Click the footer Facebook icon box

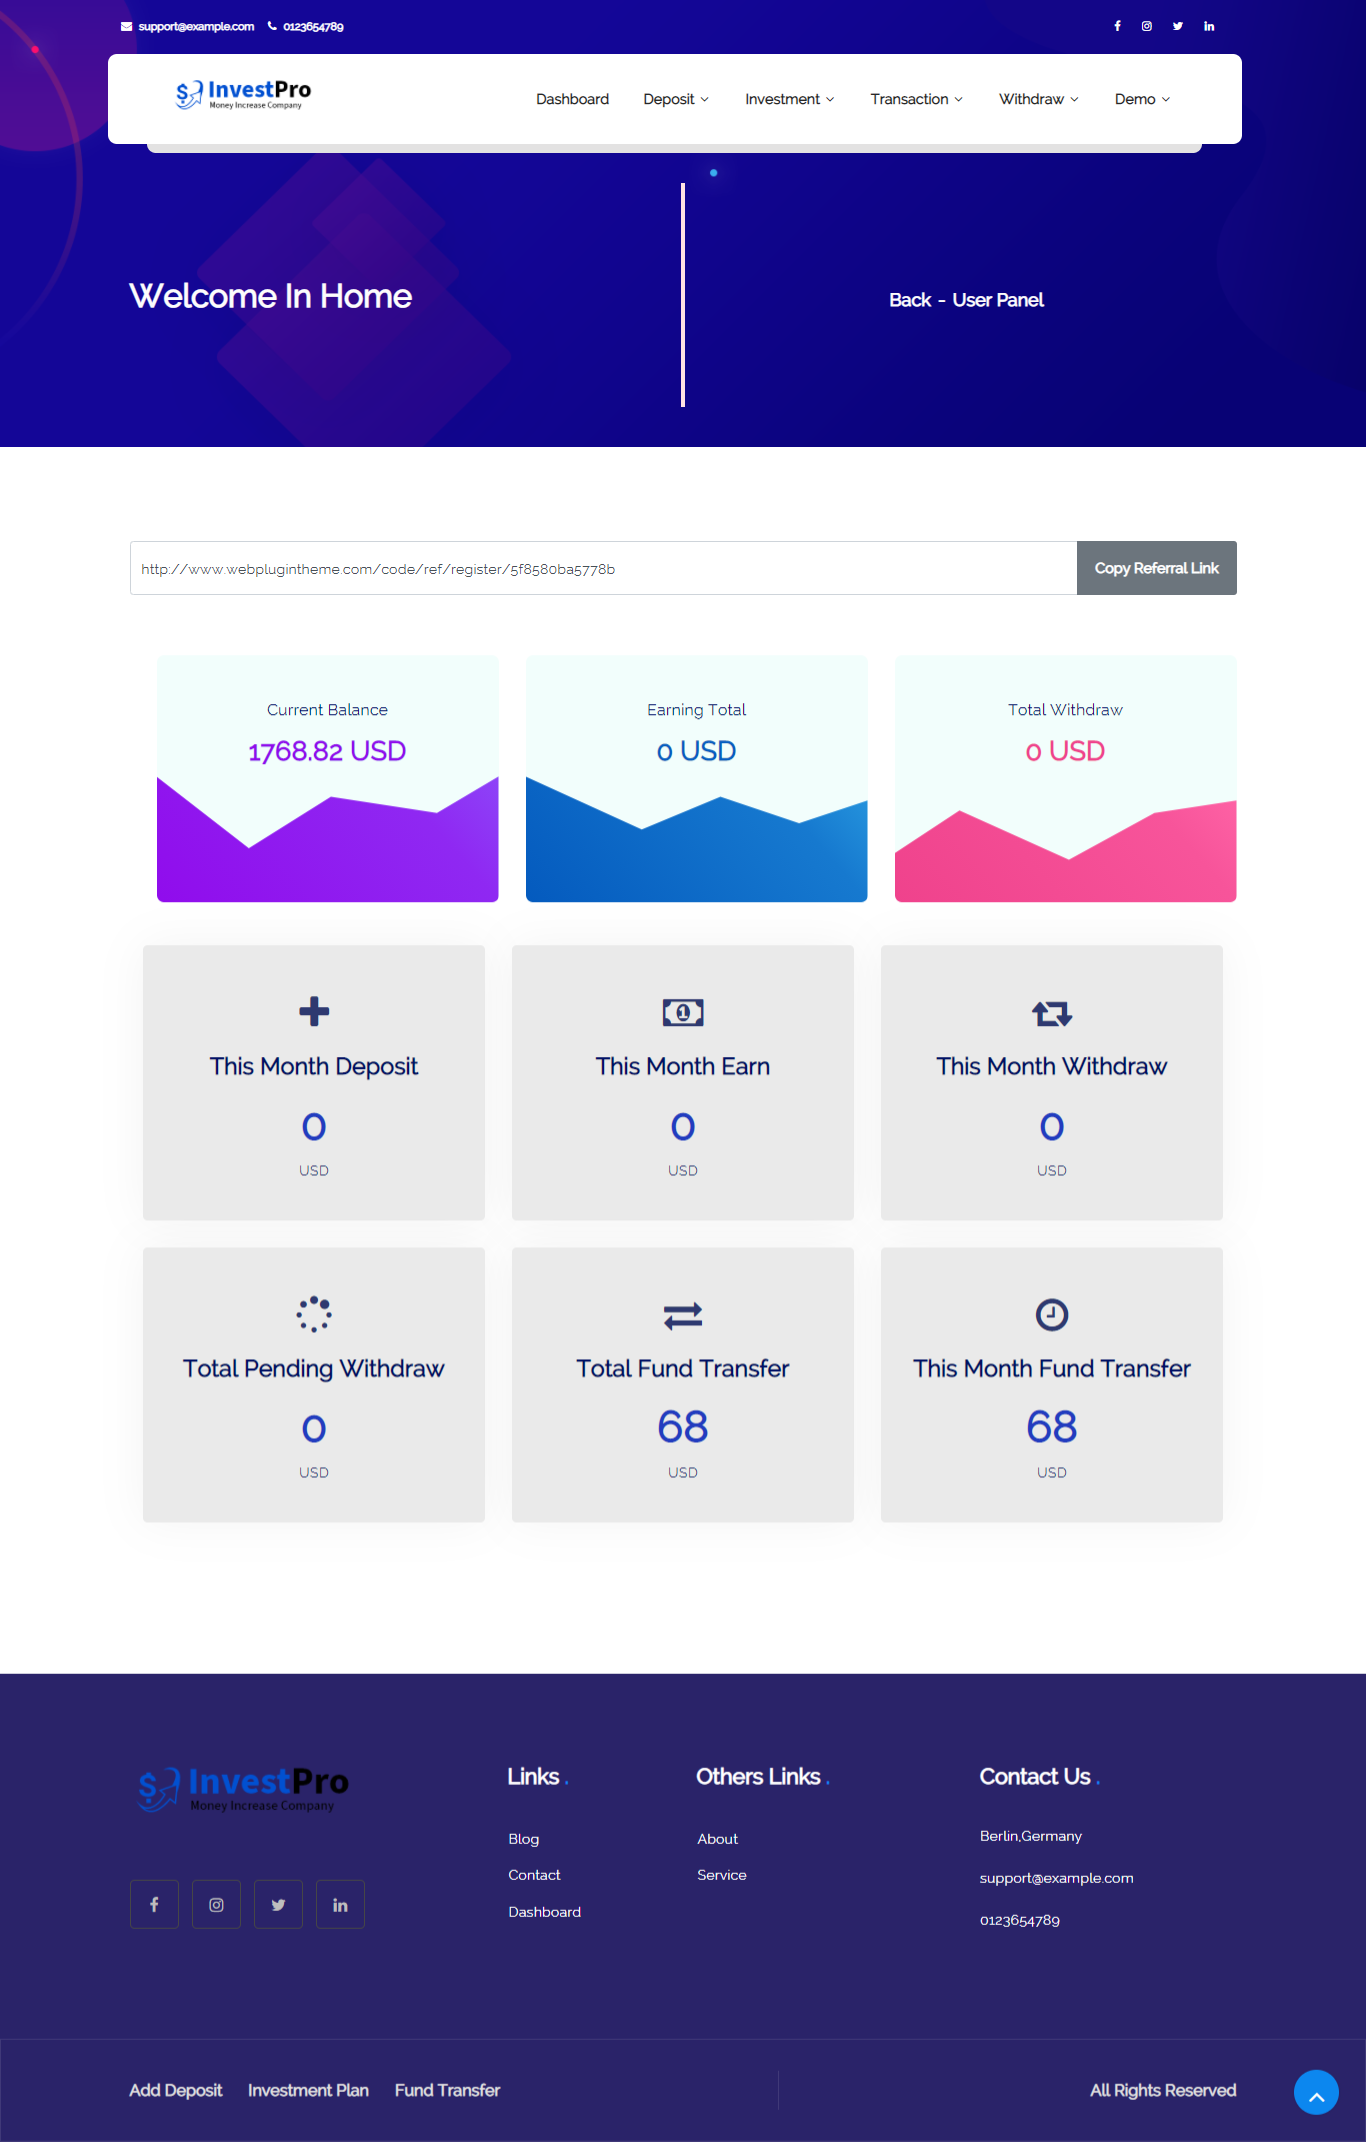tap(154, 1905)
